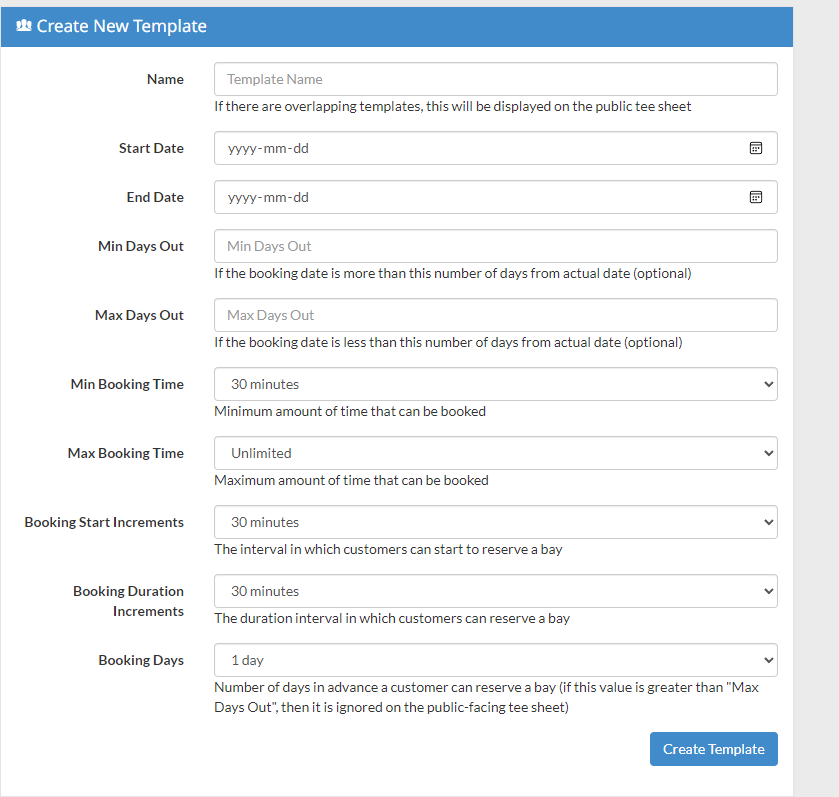Open the End Date calendar picker icon
The image size is (839, 797).
pyautogui.click(x=756, y=197)
